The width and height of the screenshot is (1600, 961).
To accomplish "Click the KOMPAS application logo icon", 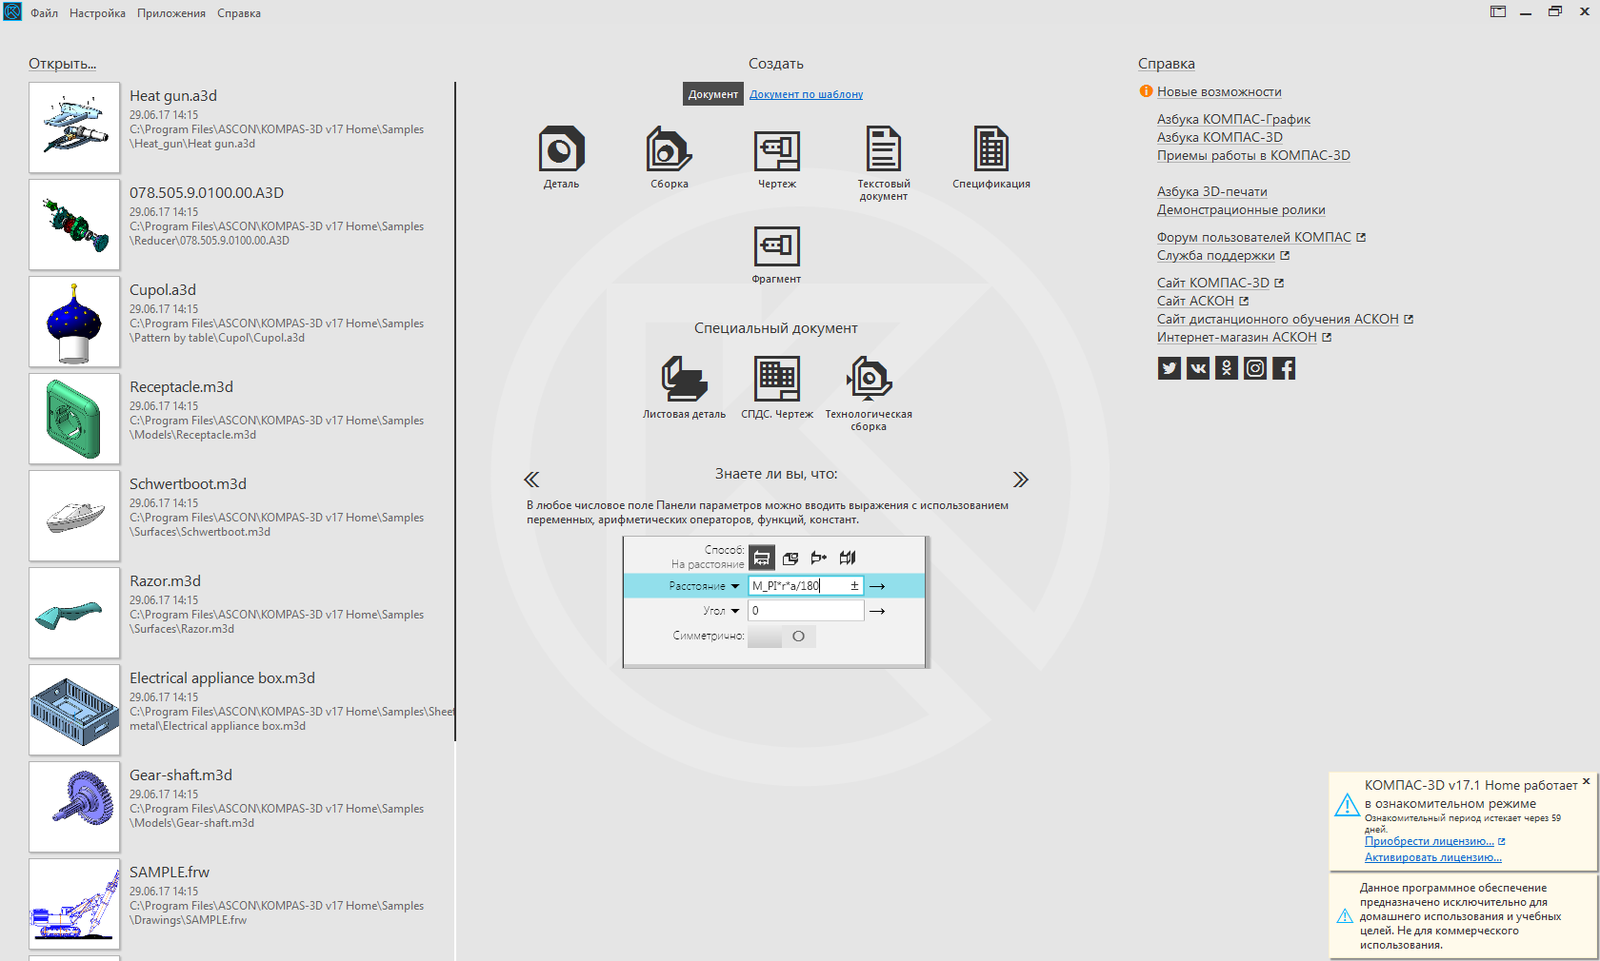I will coord(11,12).
